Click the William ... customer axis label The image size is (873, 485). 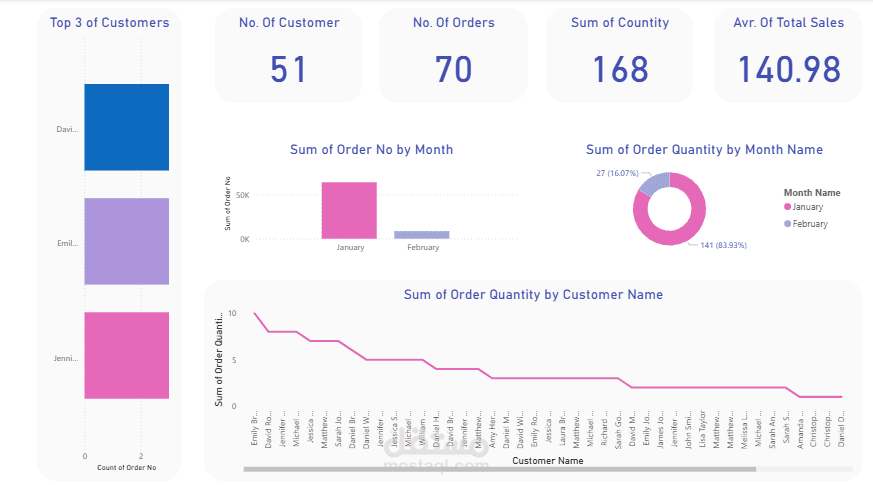pyautogui.click(x=422, y=429)
